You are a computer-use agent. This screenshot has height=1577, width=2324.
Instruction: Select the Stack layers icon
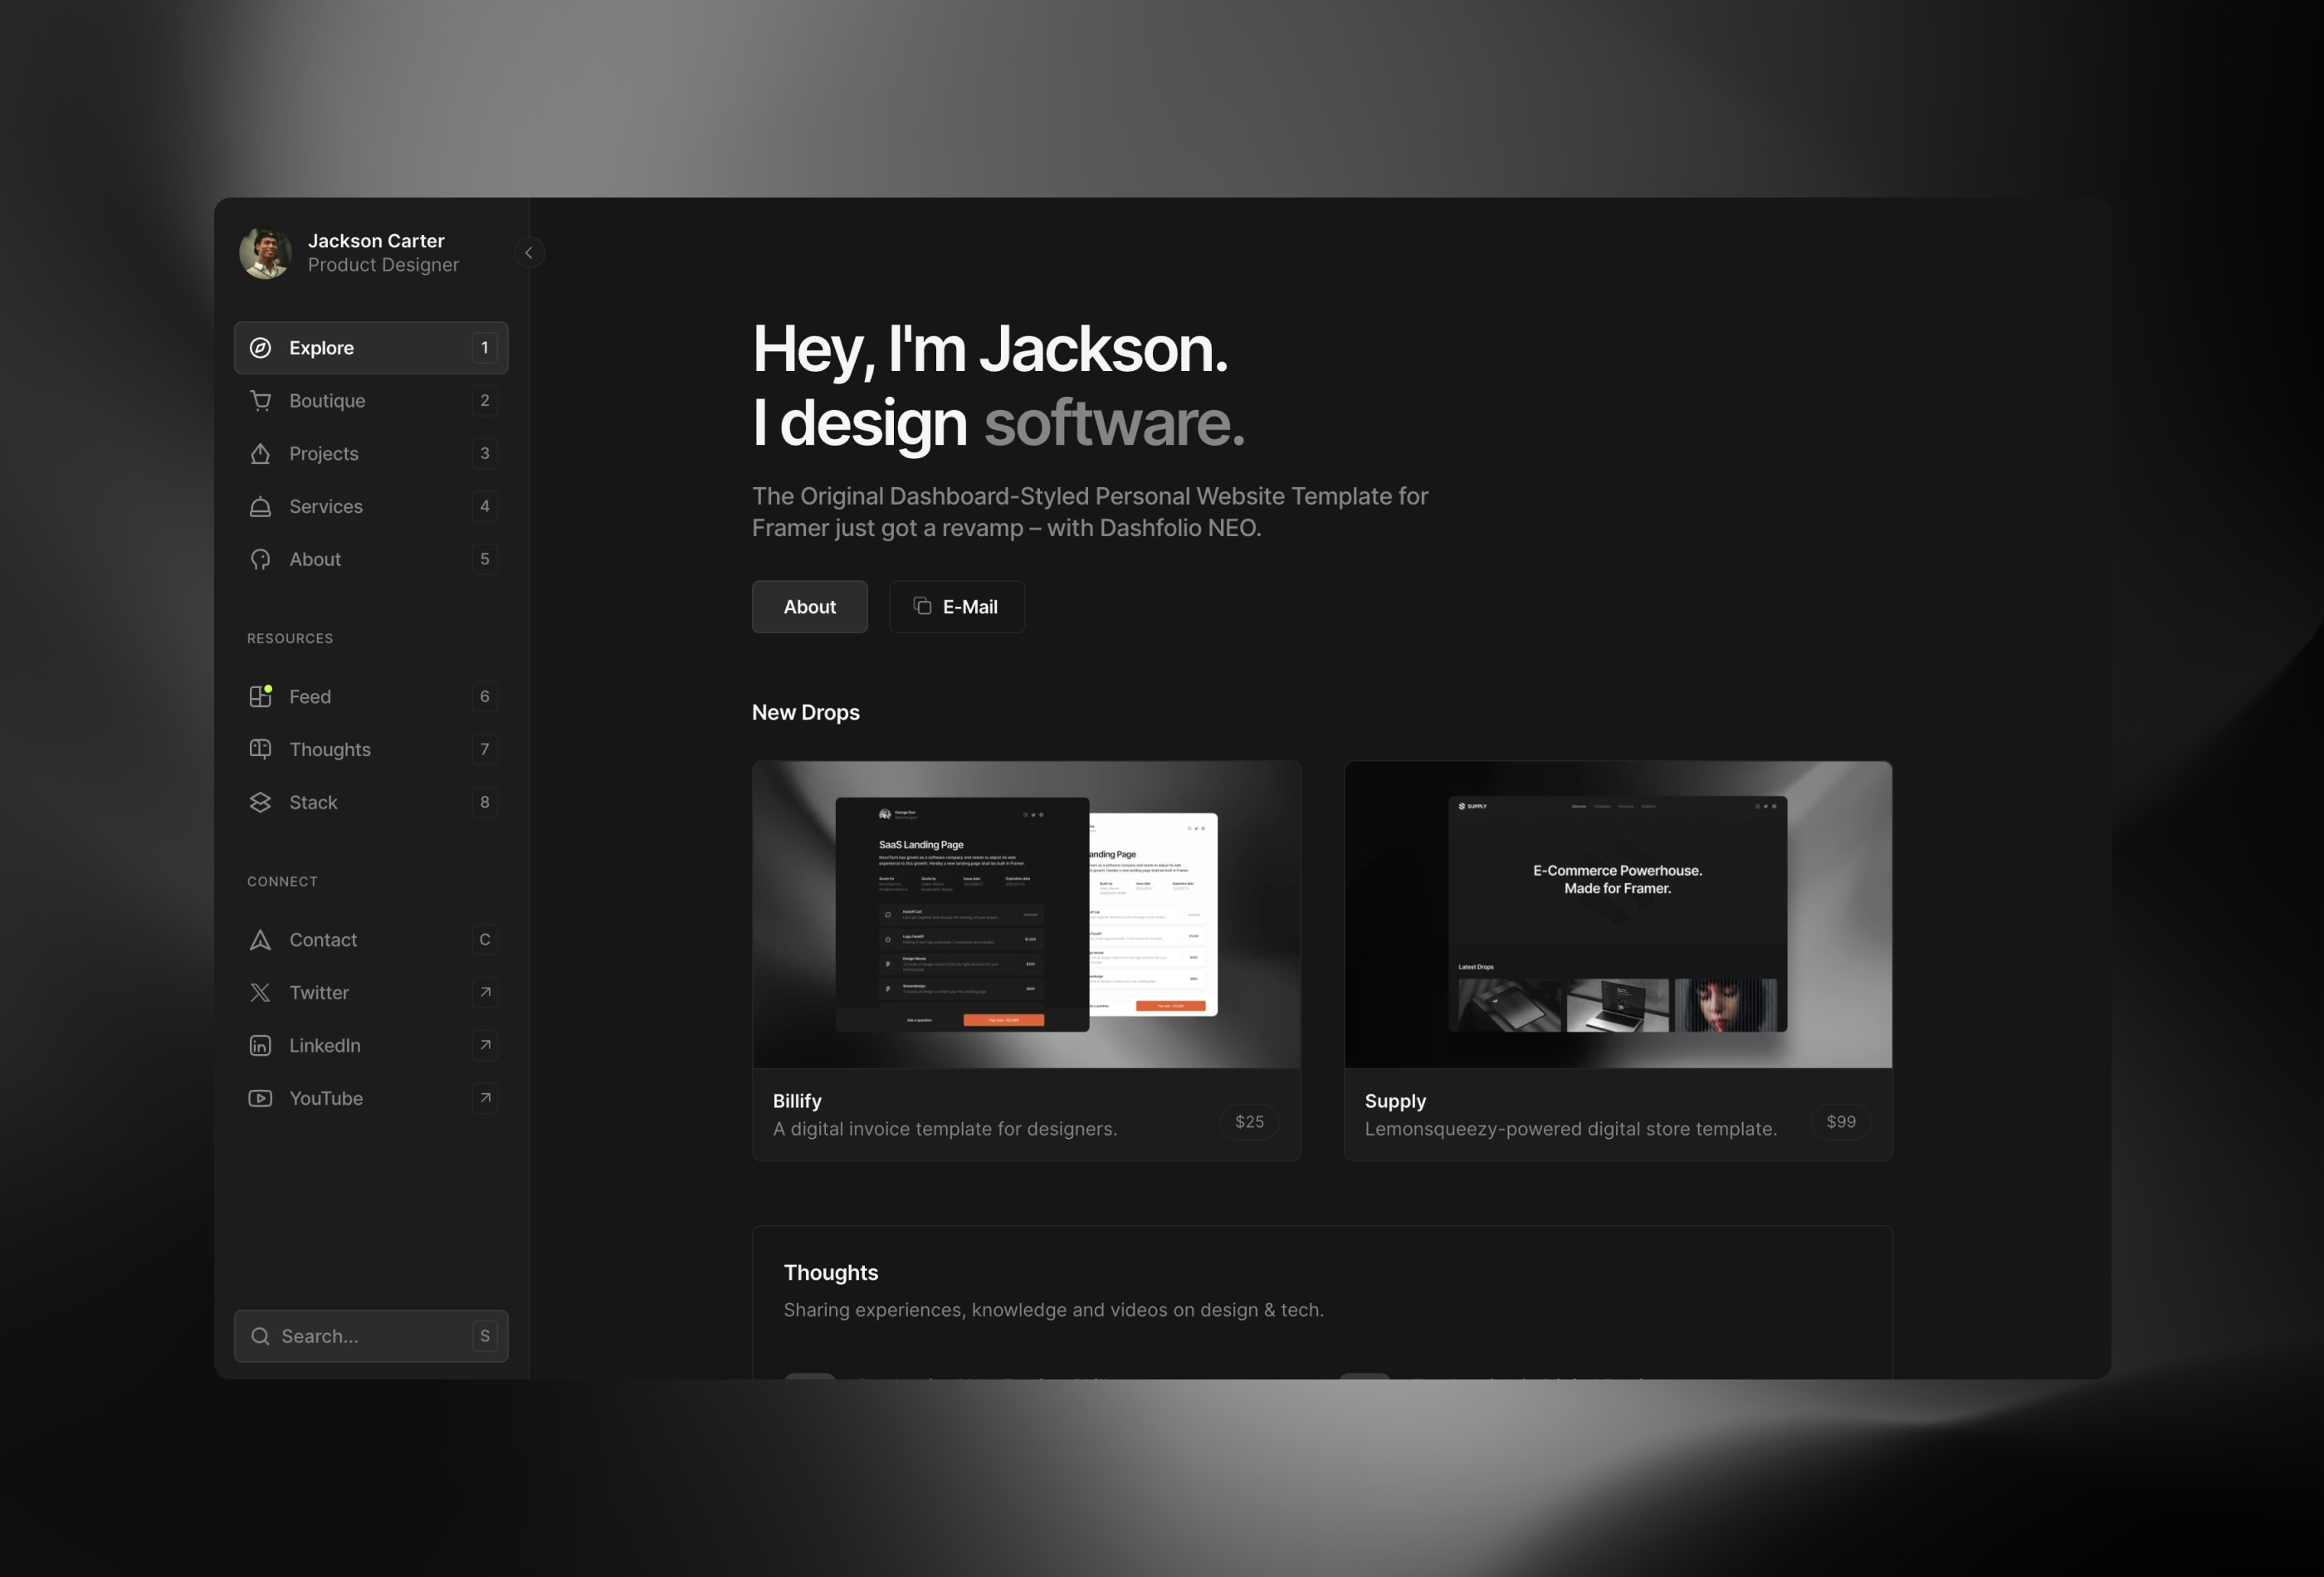pyautogui.click(x=260, y=802)
